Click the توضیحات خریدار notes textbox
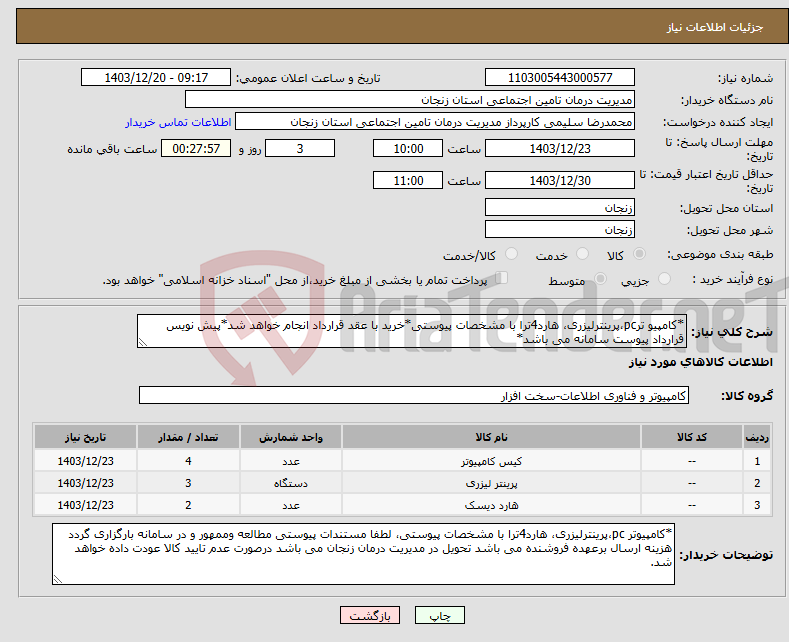Image resolution: width=789 pixels, height=642 pixels. tap(363, 553)
